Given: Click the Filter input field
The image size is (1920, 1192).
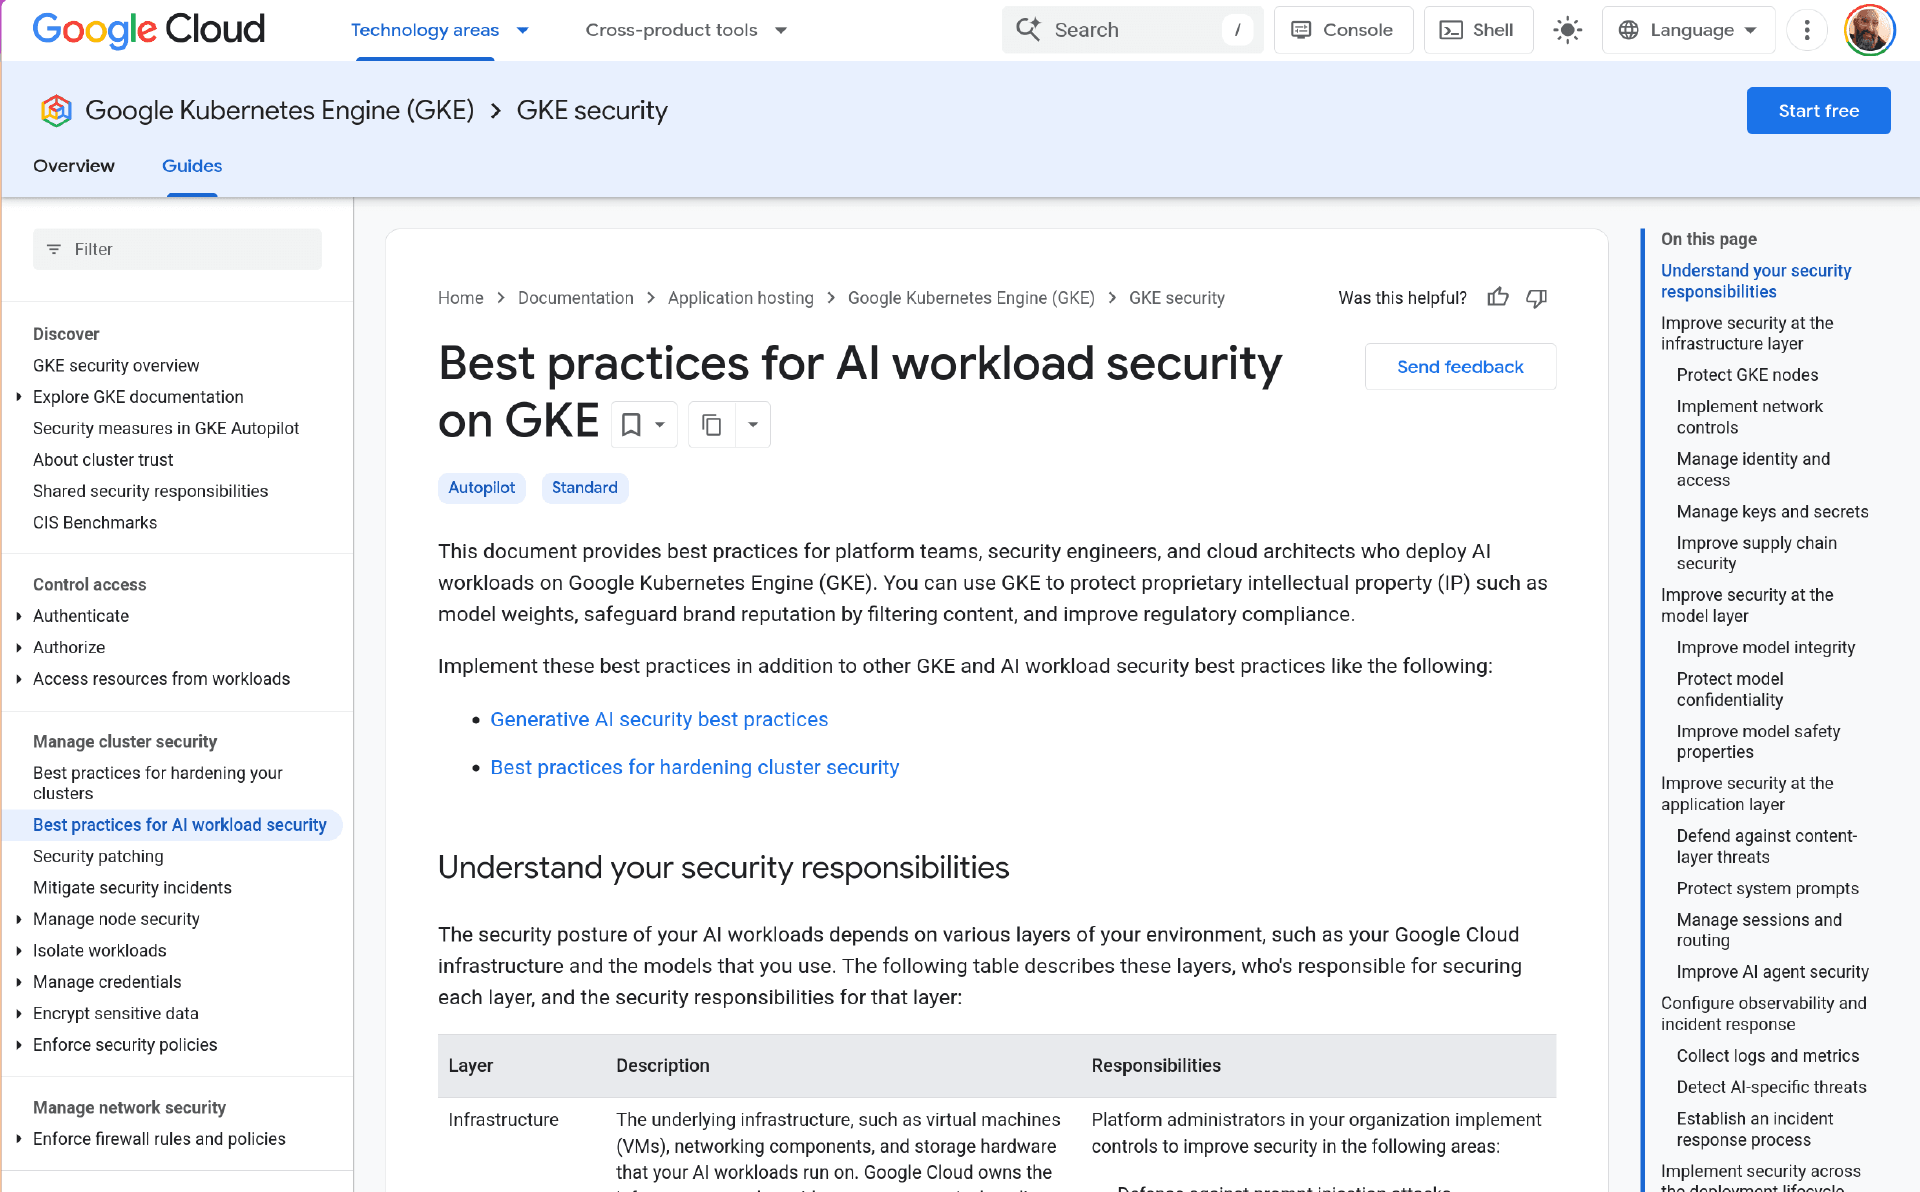Looking at the screenshot, I should (x=177, y=249).
